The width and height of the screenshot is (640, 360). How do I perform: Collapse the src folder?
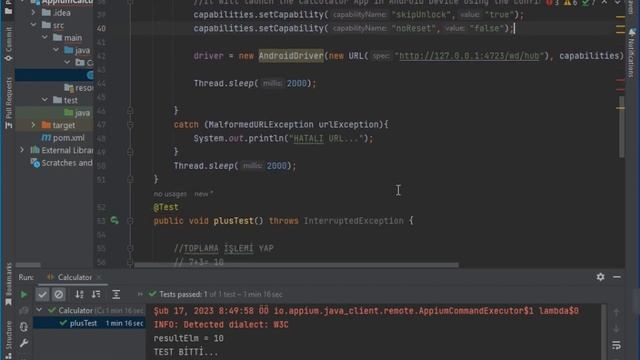33,25
